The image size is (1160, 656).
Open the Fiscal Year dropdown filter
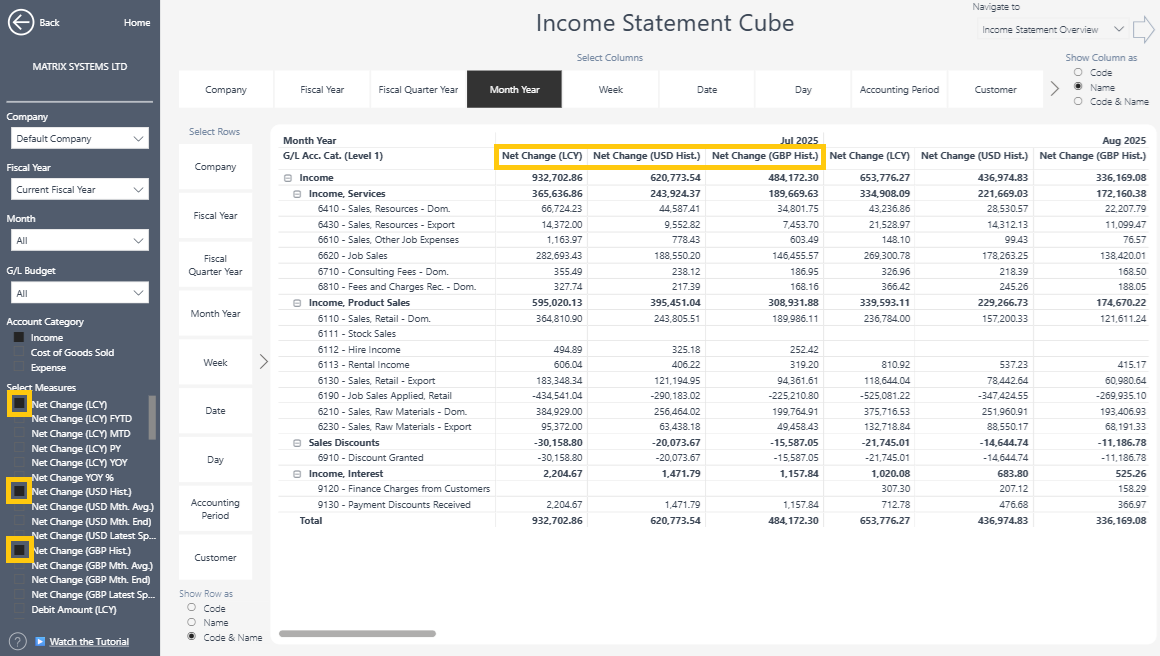coord(78,189)
